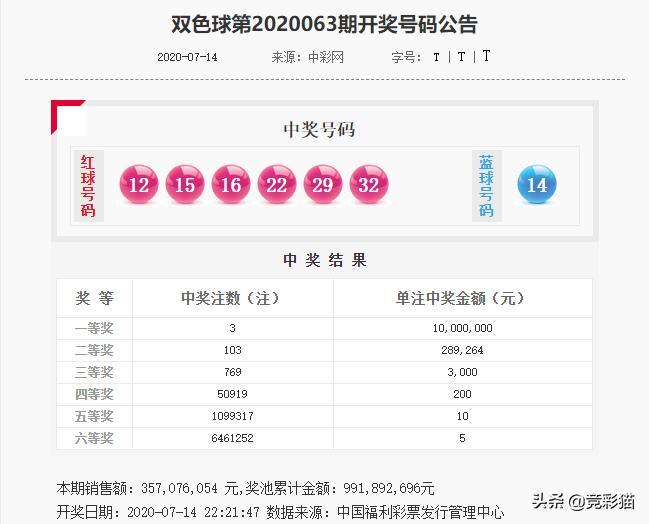Click draw time 2020-07-14 22:21:47
Viewport: 649px width, 524px height.
tap(194, 512)
